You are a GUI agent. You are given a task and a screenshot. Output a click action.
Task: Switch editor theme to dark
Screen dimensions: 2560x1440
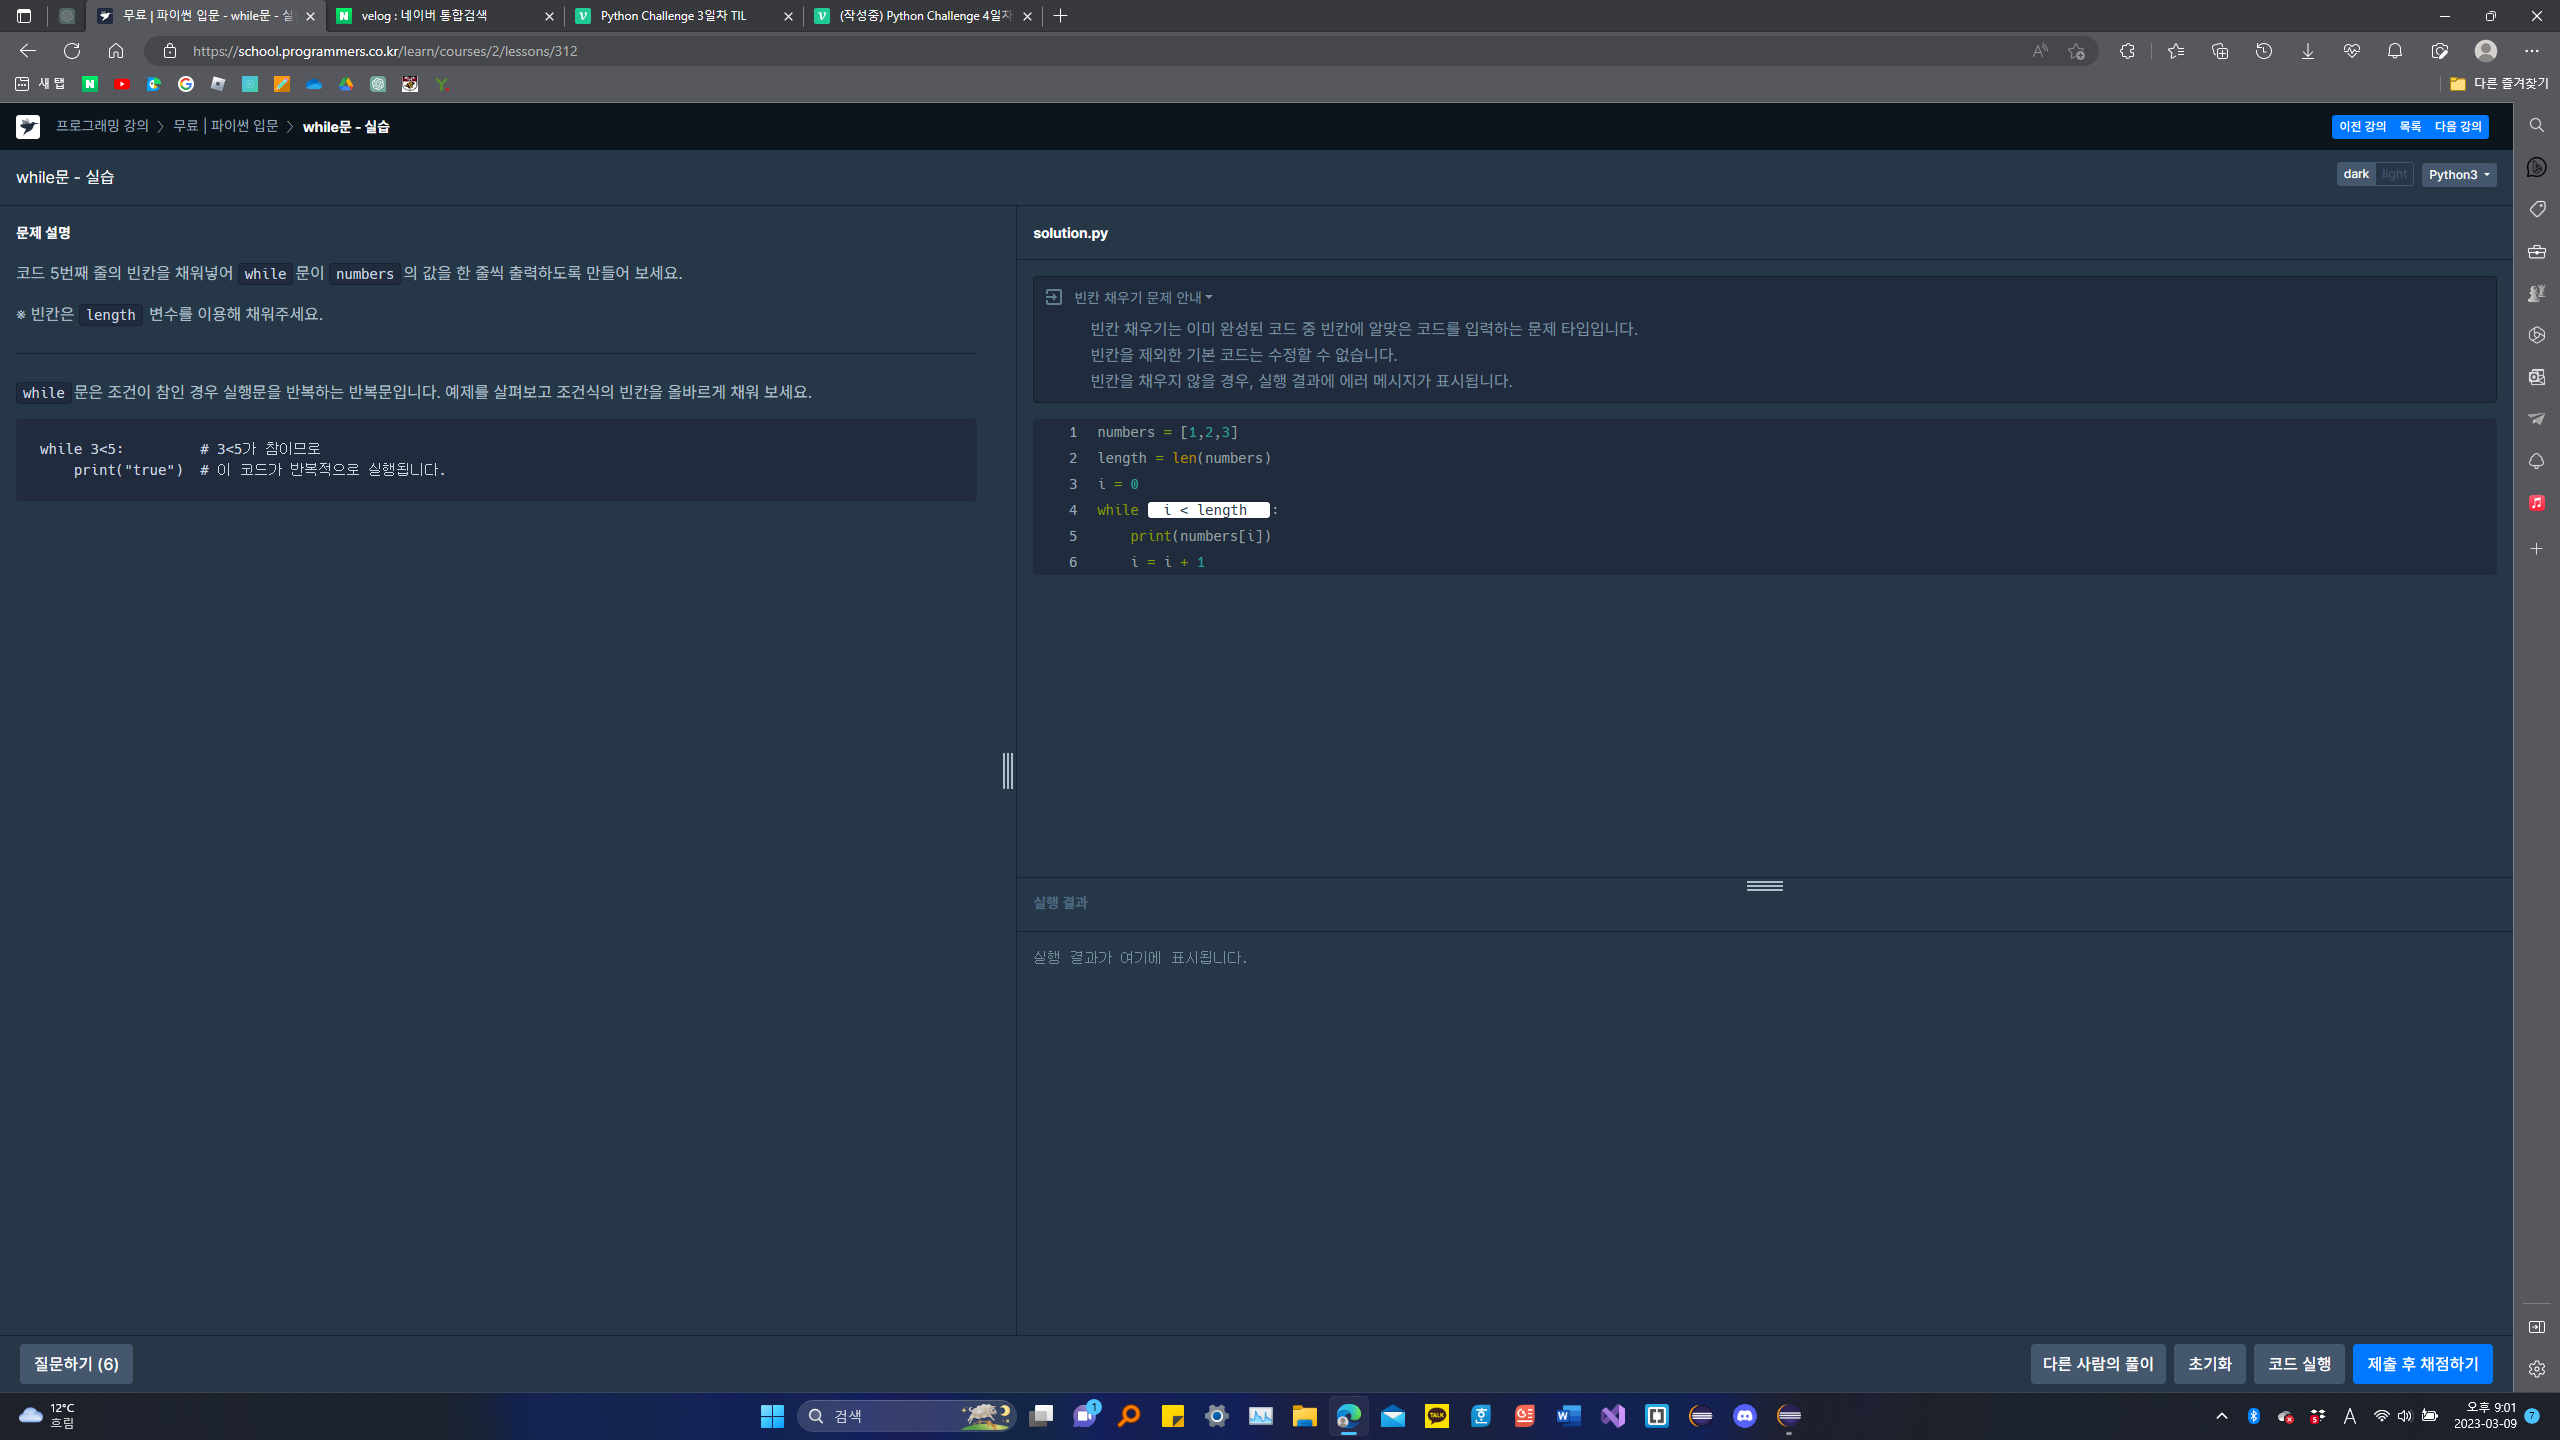click(x=2355, y=174)
